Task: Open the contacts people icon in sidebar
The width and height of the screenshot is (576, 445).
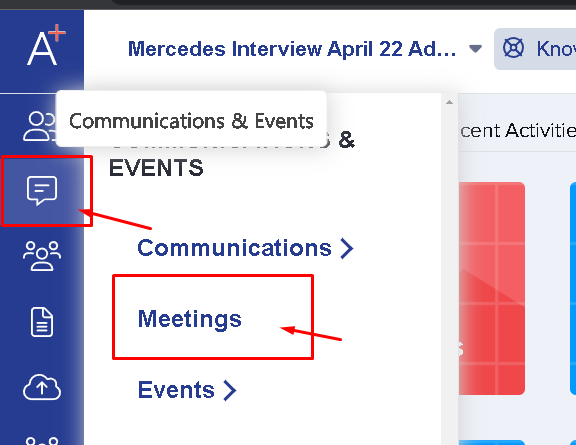Action: 40,126
